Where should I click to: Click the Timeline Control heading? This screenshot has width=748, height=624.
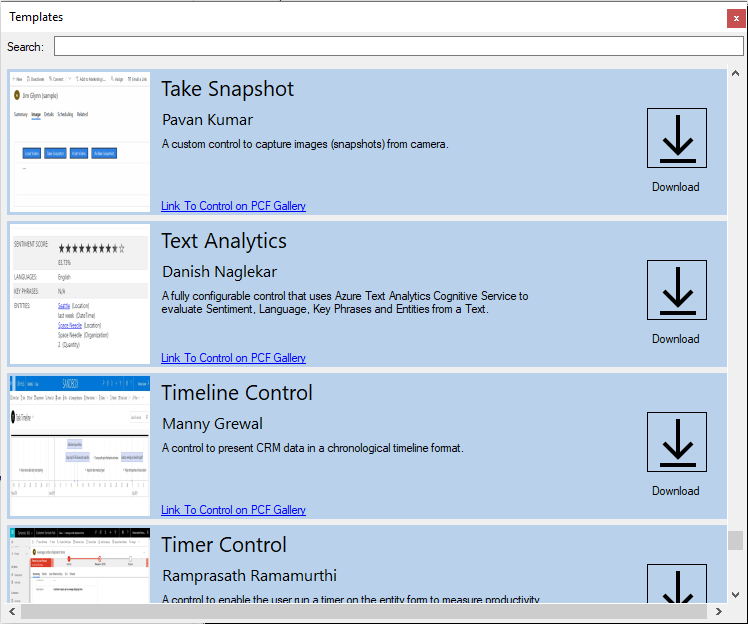pos(237,393)
